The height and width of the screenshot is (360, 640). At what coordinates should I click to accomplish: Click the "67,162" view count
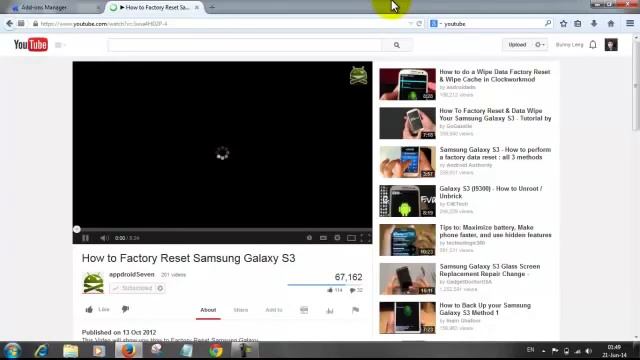[348, 277]
